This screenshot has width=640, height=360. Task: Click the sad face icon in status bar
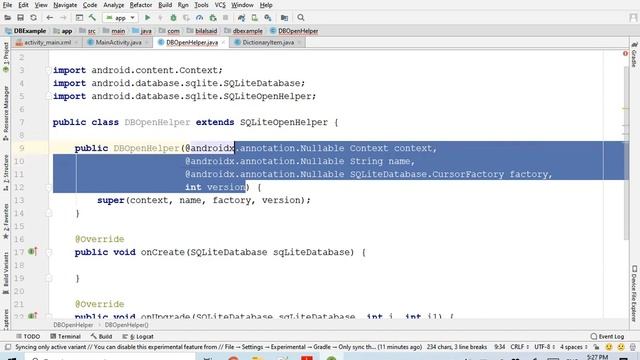click(621, 347)
